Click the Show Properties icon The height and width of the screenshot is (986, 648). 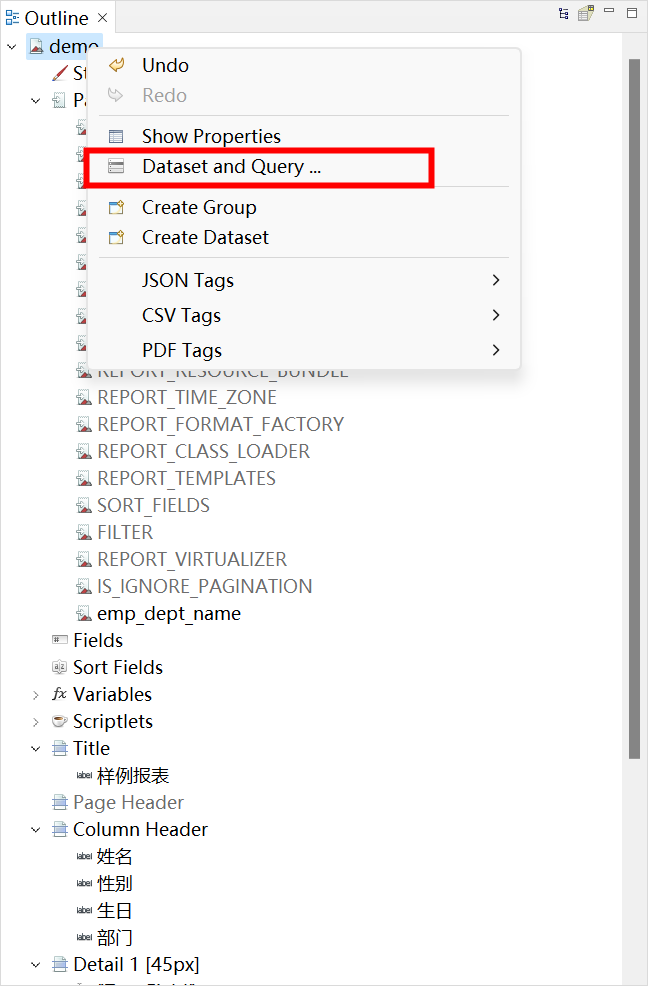click(x=117, y=137)
